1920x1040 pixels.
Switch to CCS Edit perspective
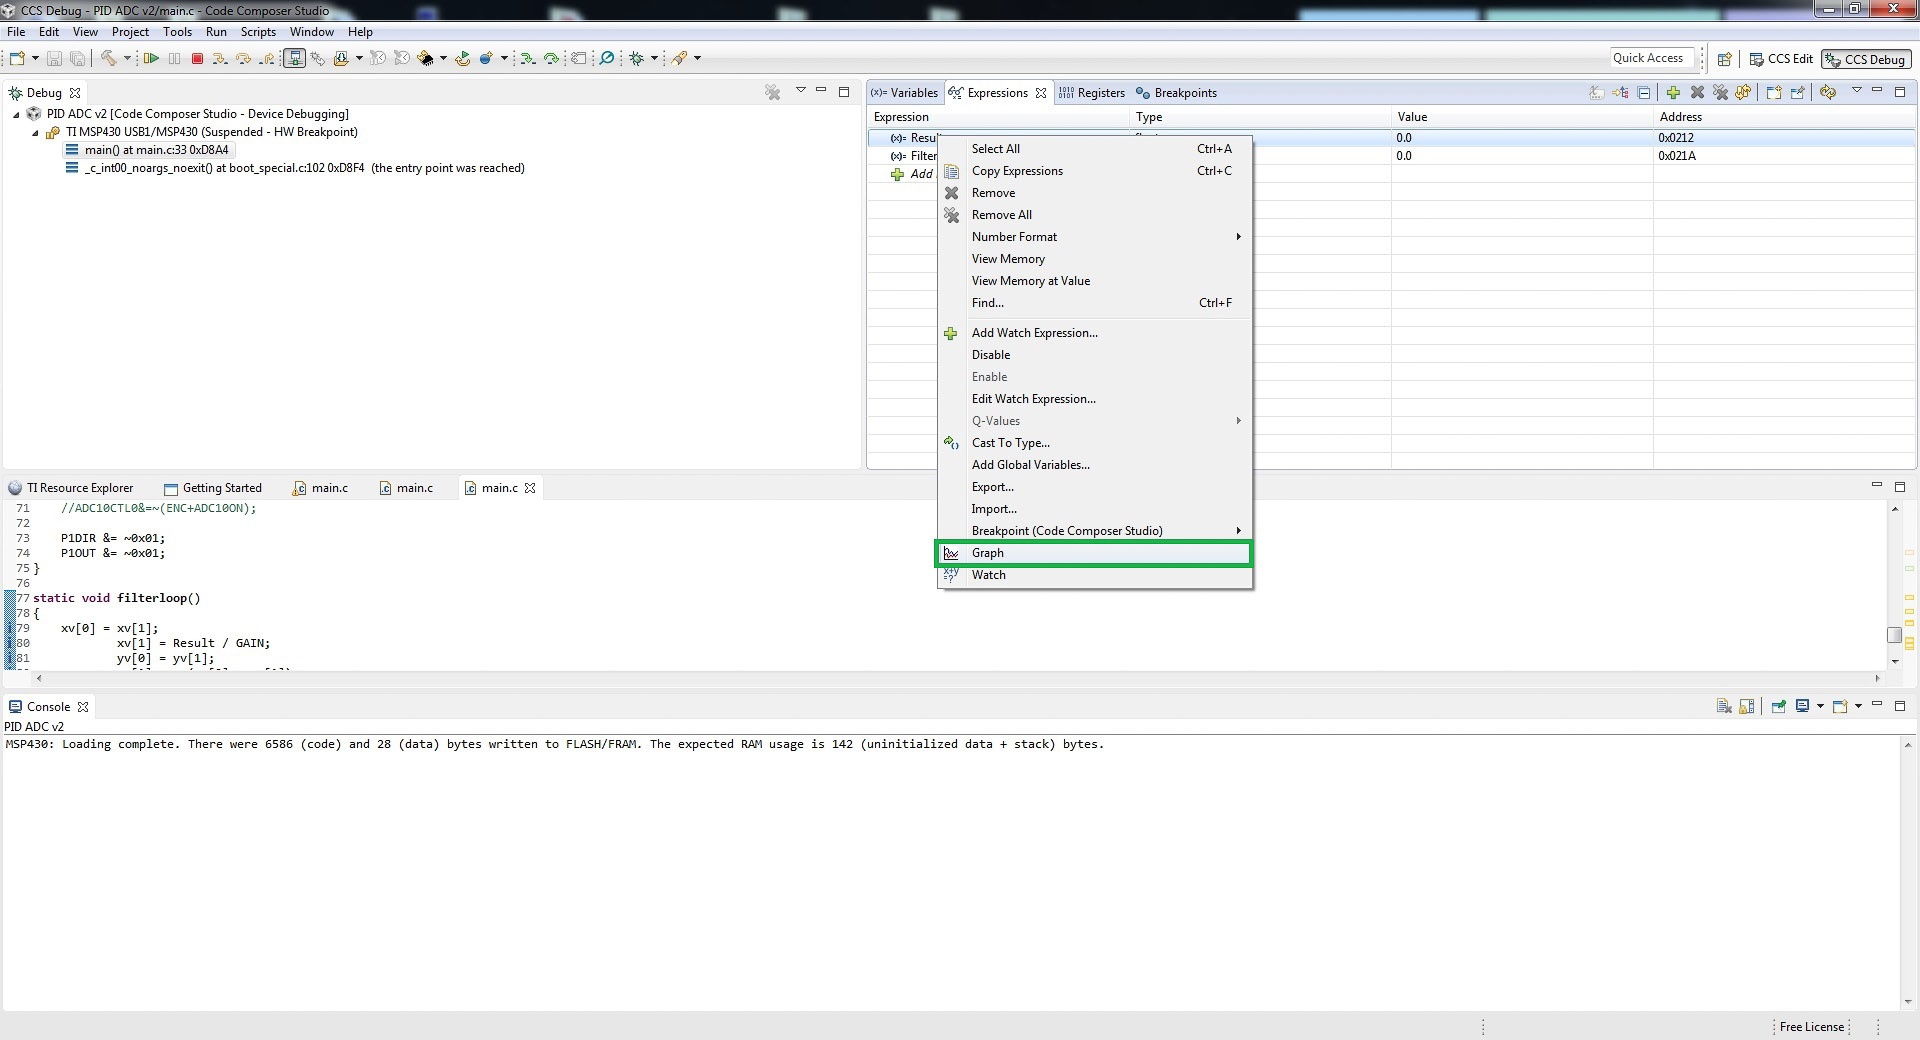pyautogui.click(x=1780, y=59)
